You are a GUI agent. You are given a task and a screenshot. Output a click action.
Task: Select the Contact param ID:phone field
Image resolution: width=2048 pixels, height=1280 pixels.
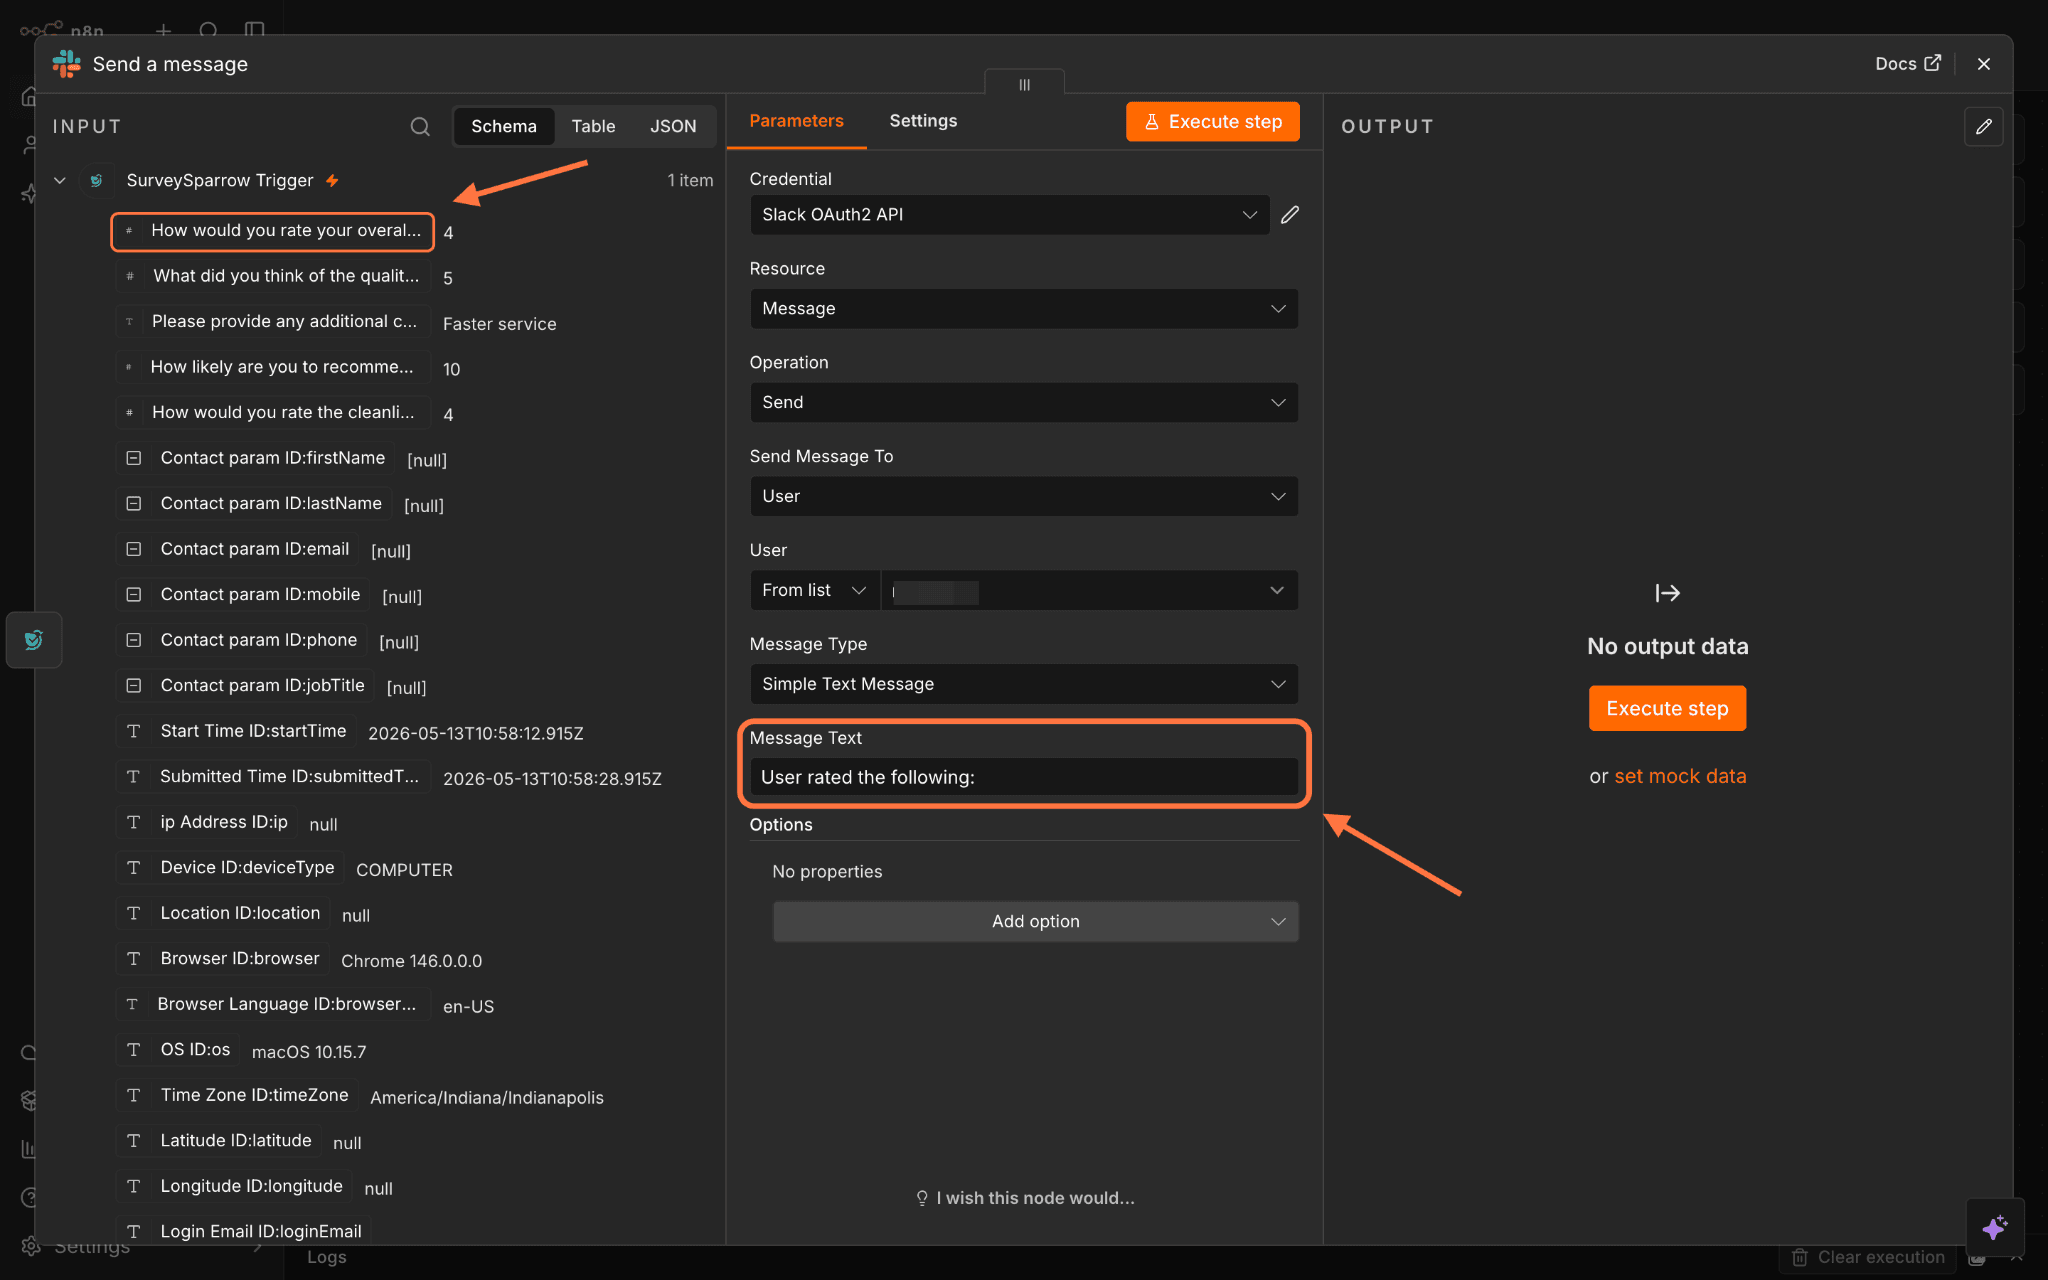[242, 641]
